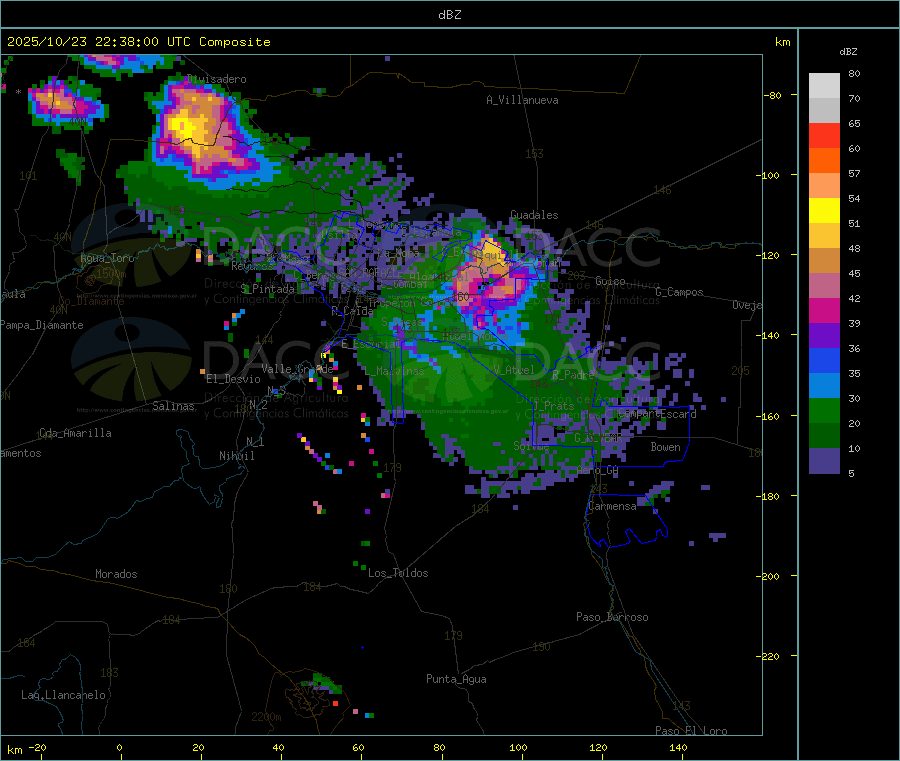
Task: Click the '60' tick on the bottom axis
Action: (359, 747)
